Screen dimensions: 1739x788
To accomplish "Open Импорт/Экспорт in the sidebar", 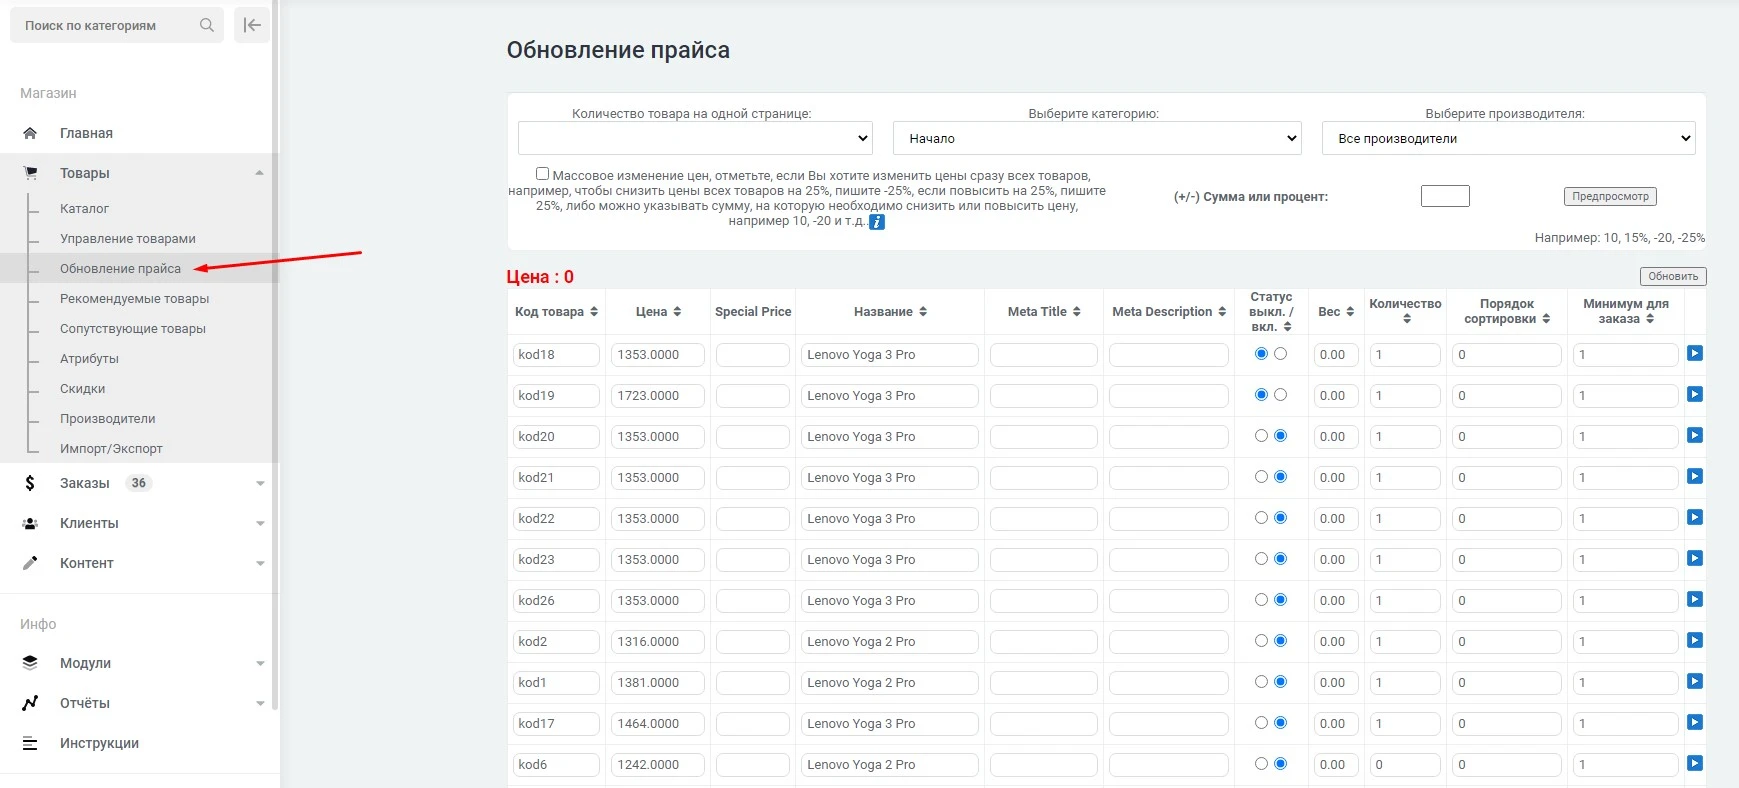I will click(x=111, y=448).
